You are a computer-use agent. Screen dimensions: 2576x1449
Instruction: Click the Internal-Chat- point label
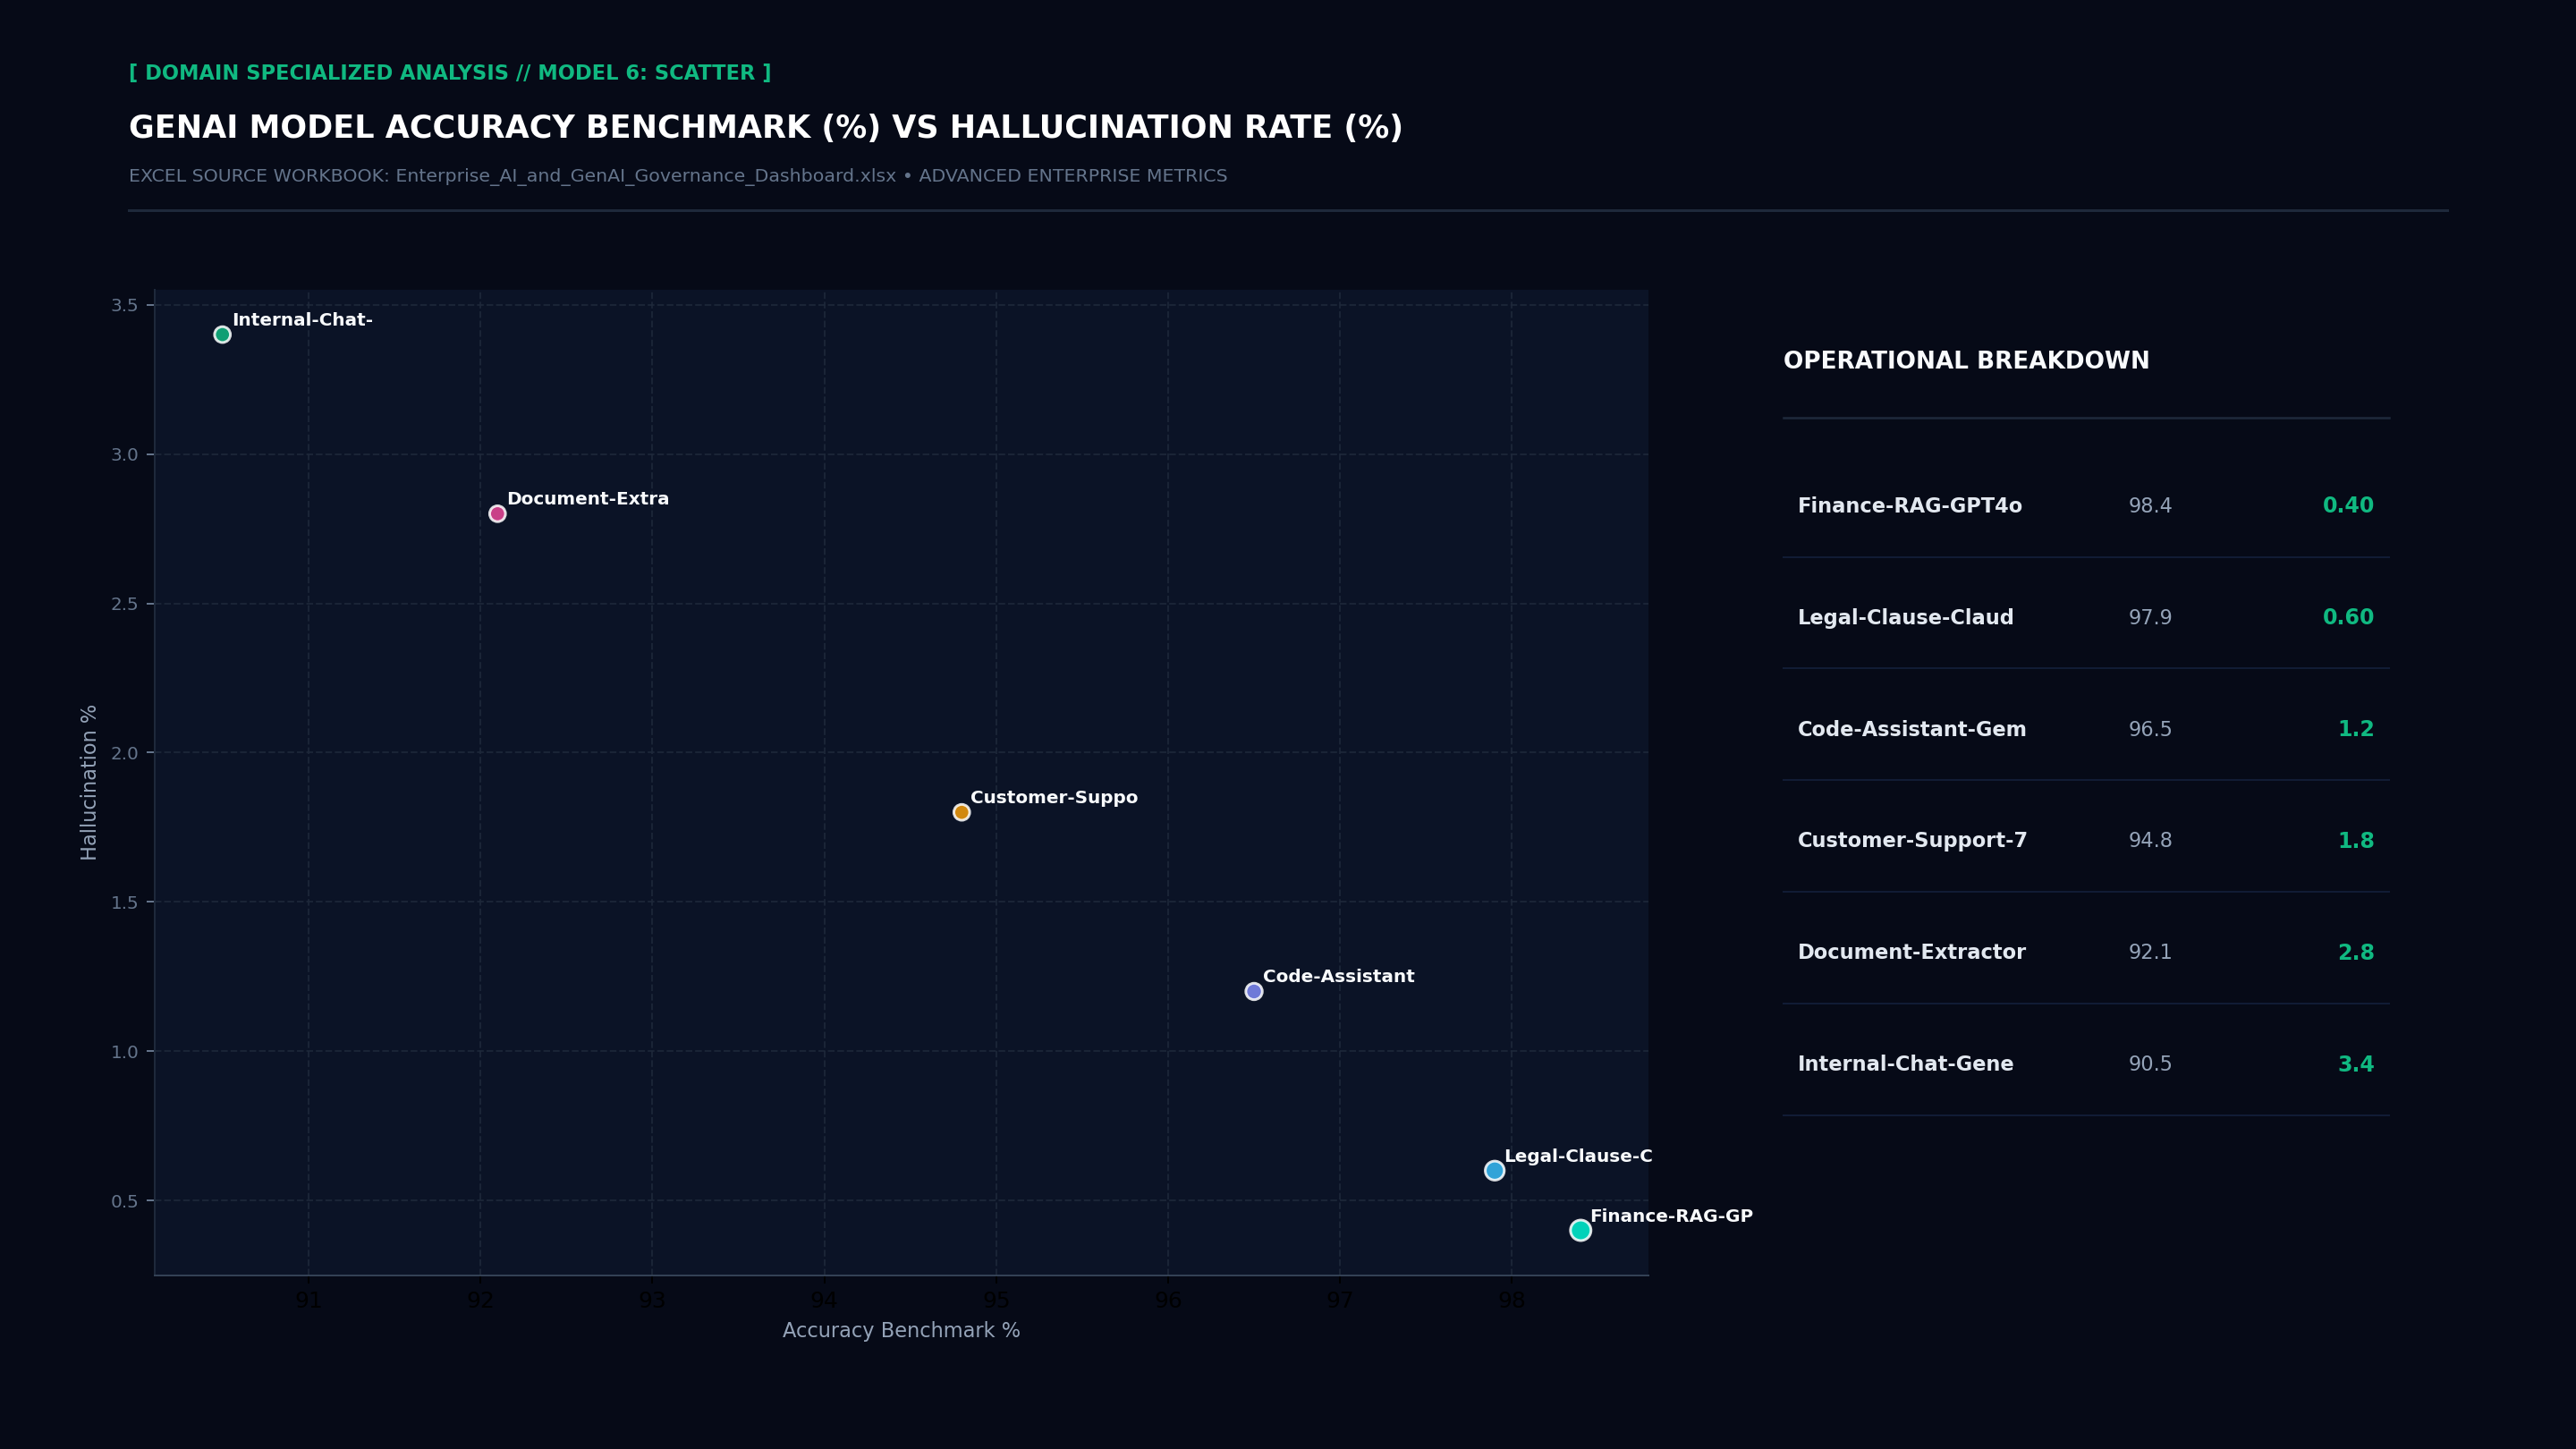coord(302,320)
